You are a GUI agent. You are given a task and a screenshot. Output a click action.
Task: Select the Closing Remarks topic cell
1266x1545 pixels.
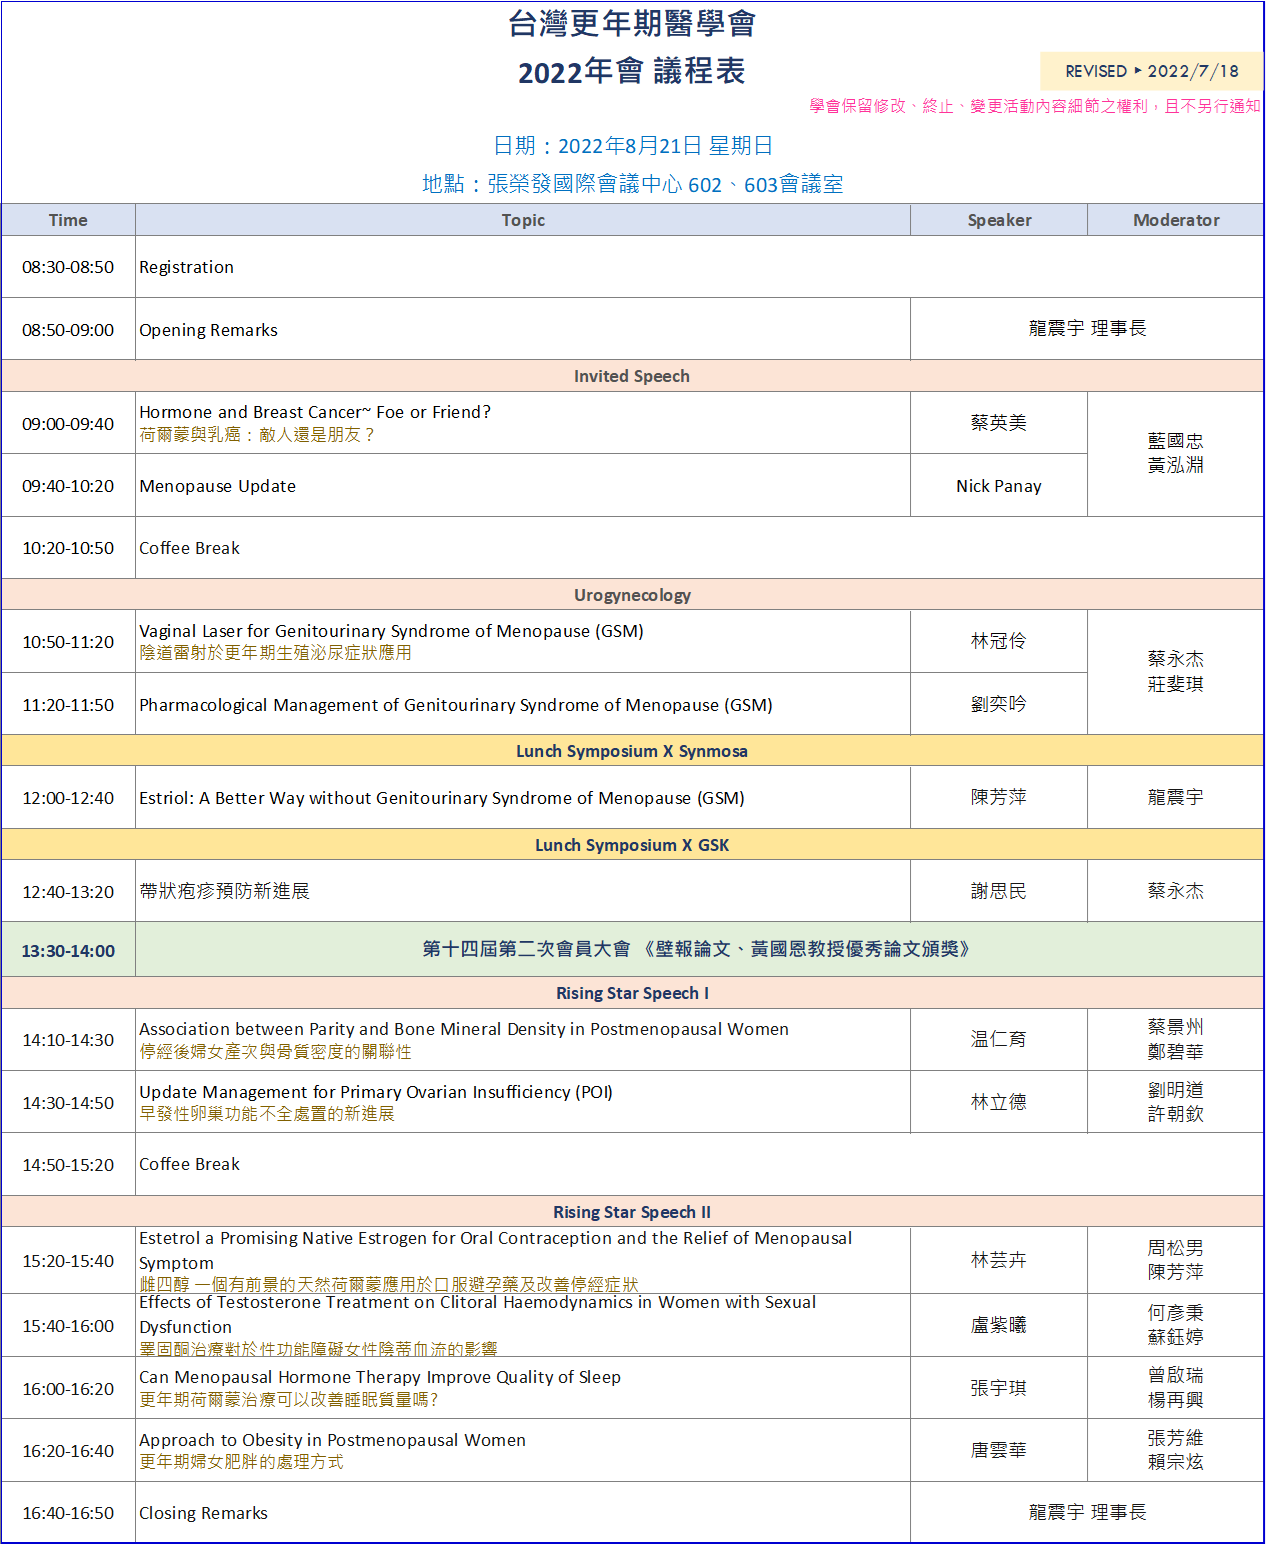tap(204, 1513)
